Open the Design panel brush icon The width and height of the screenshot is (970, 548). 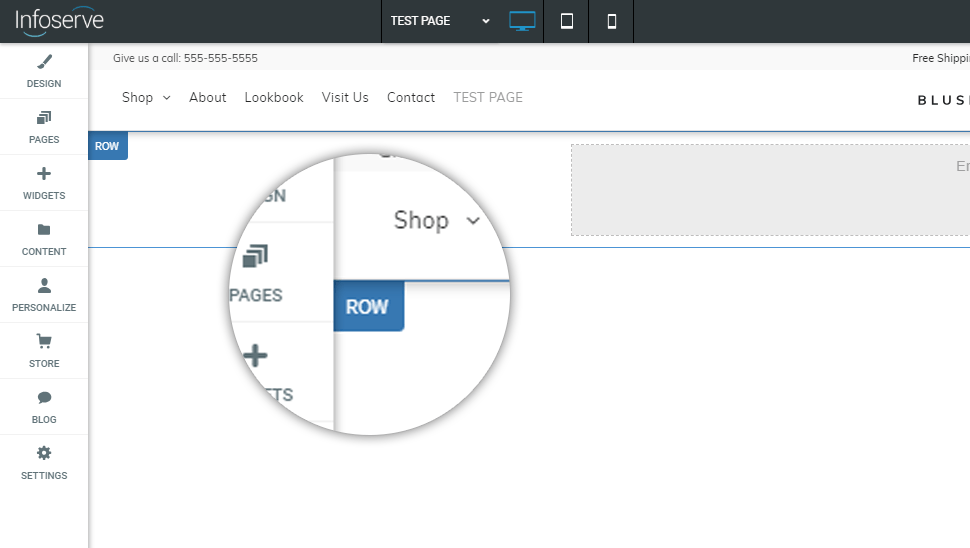coord(44,62)
